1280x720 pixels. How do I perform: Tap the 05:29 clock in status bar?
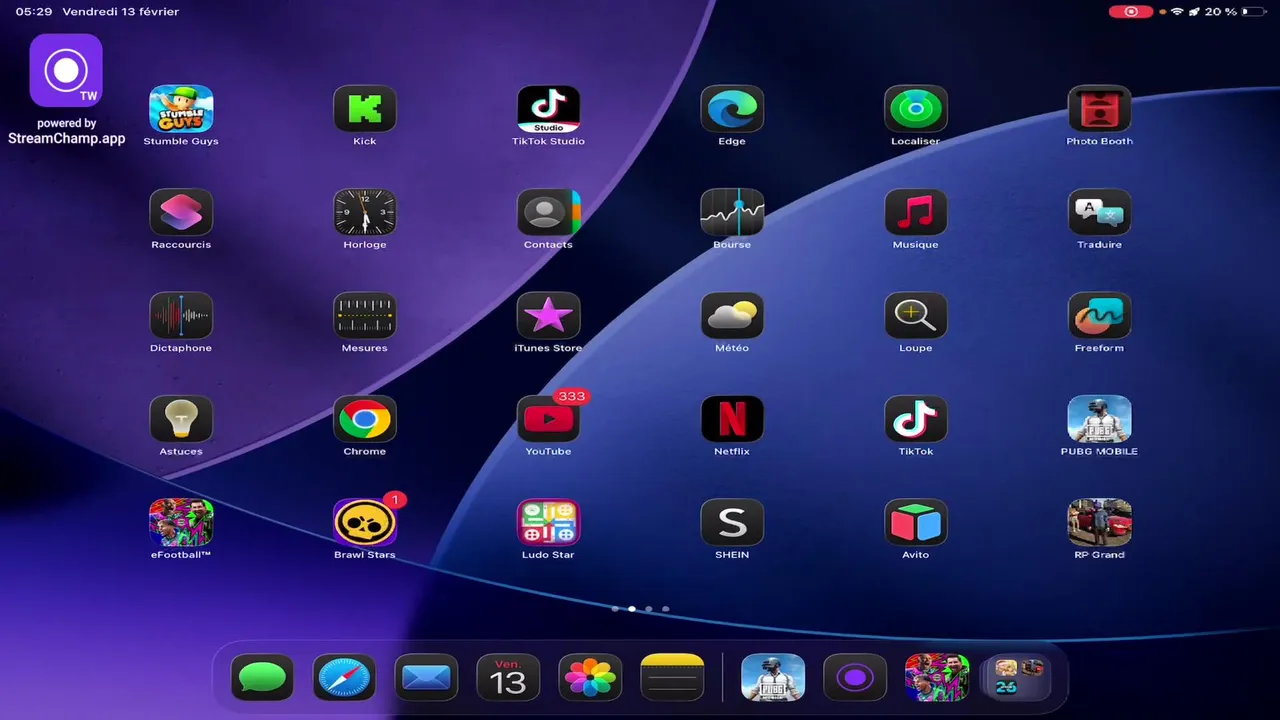(x=33, y=12)
